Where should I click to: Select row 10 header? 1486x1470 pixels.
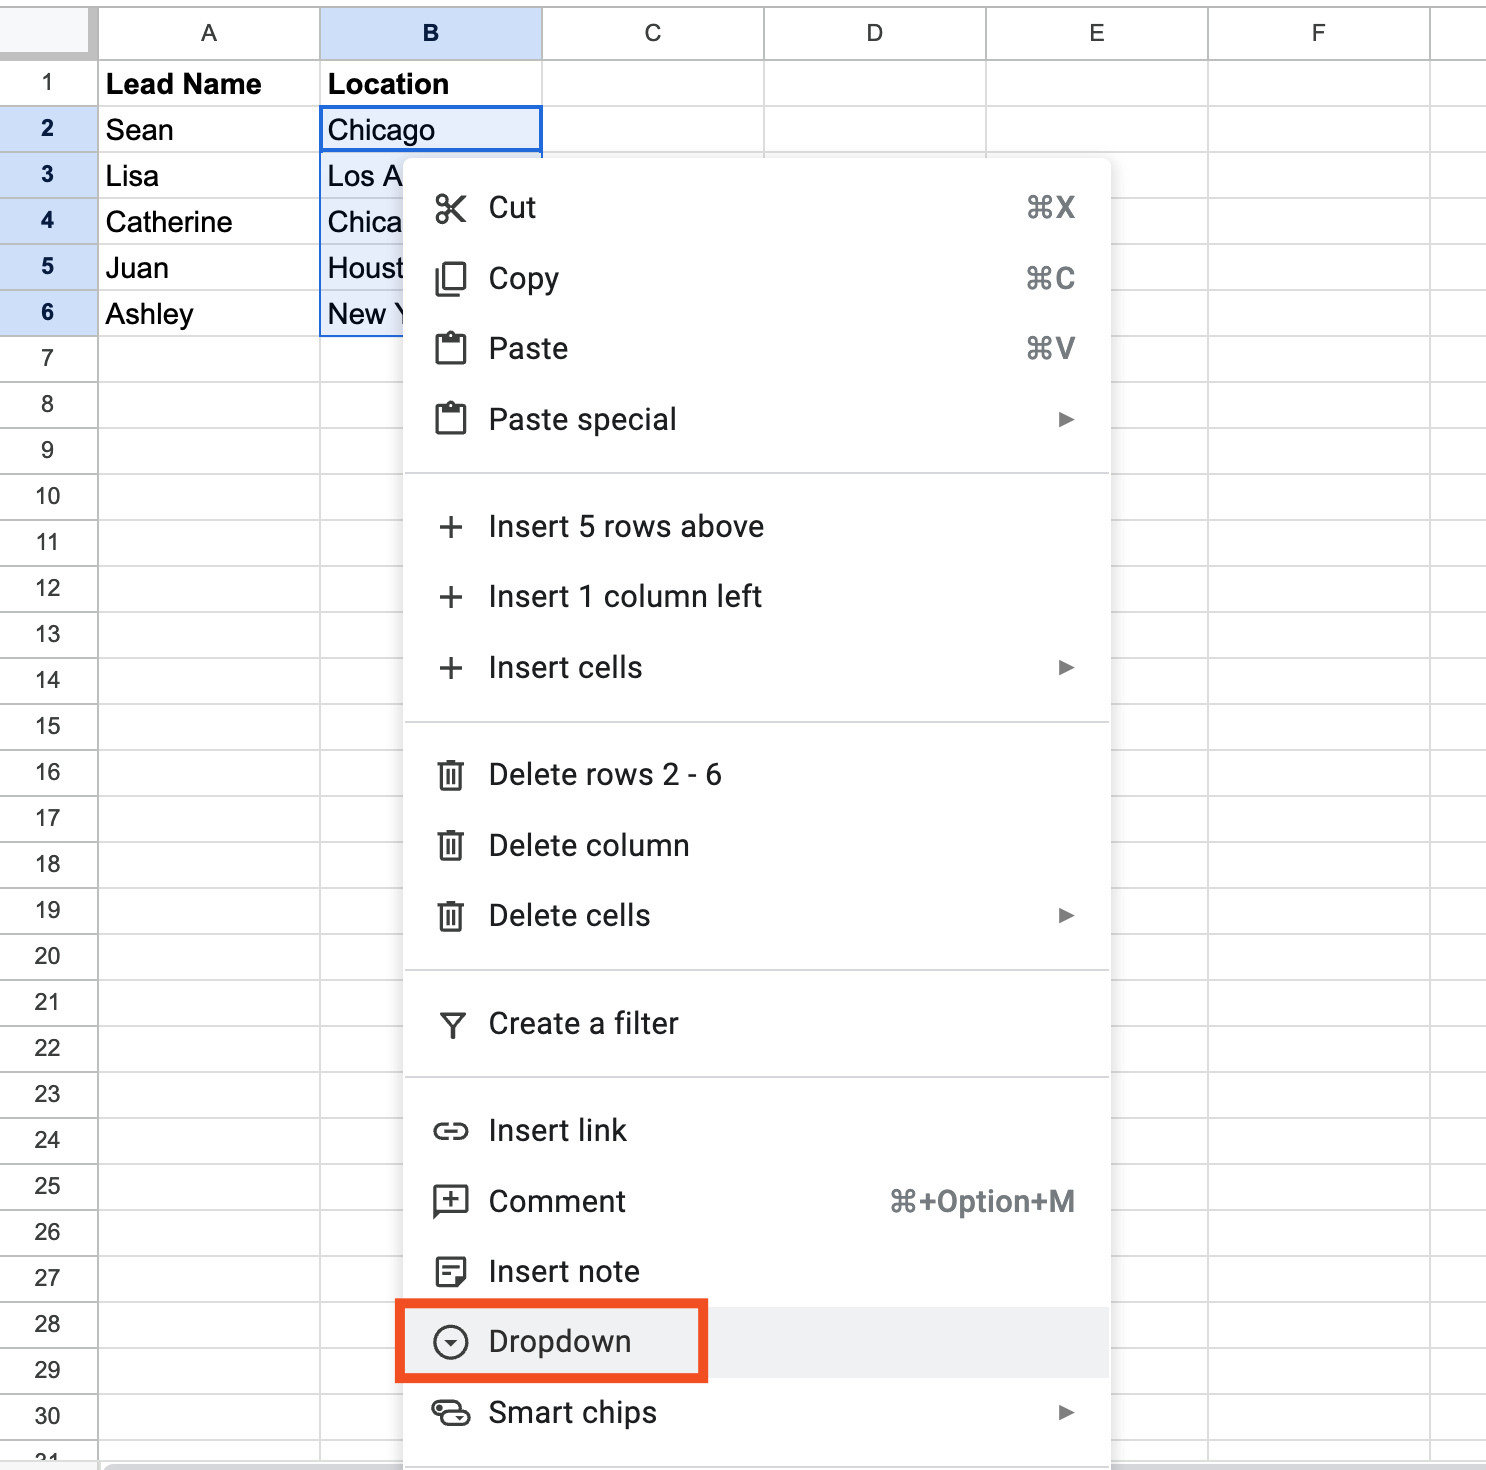click(x=48, y=496)
